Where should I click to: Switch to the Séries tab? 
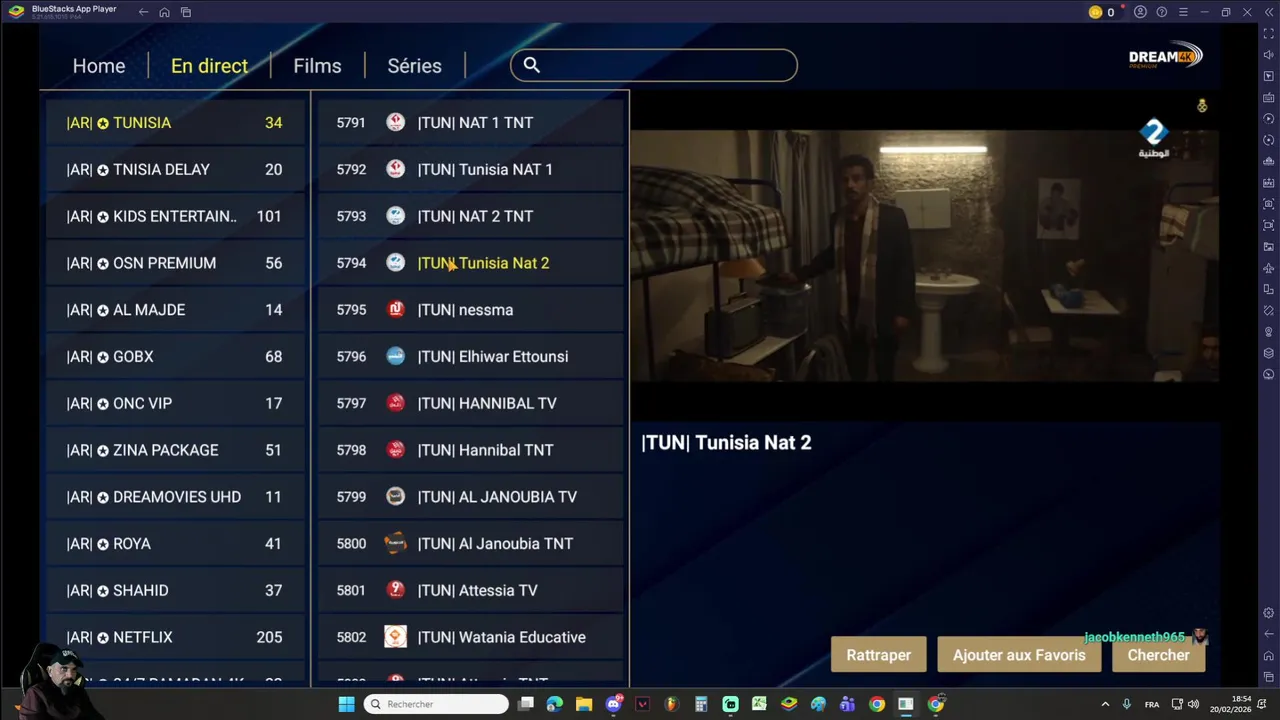414,66
